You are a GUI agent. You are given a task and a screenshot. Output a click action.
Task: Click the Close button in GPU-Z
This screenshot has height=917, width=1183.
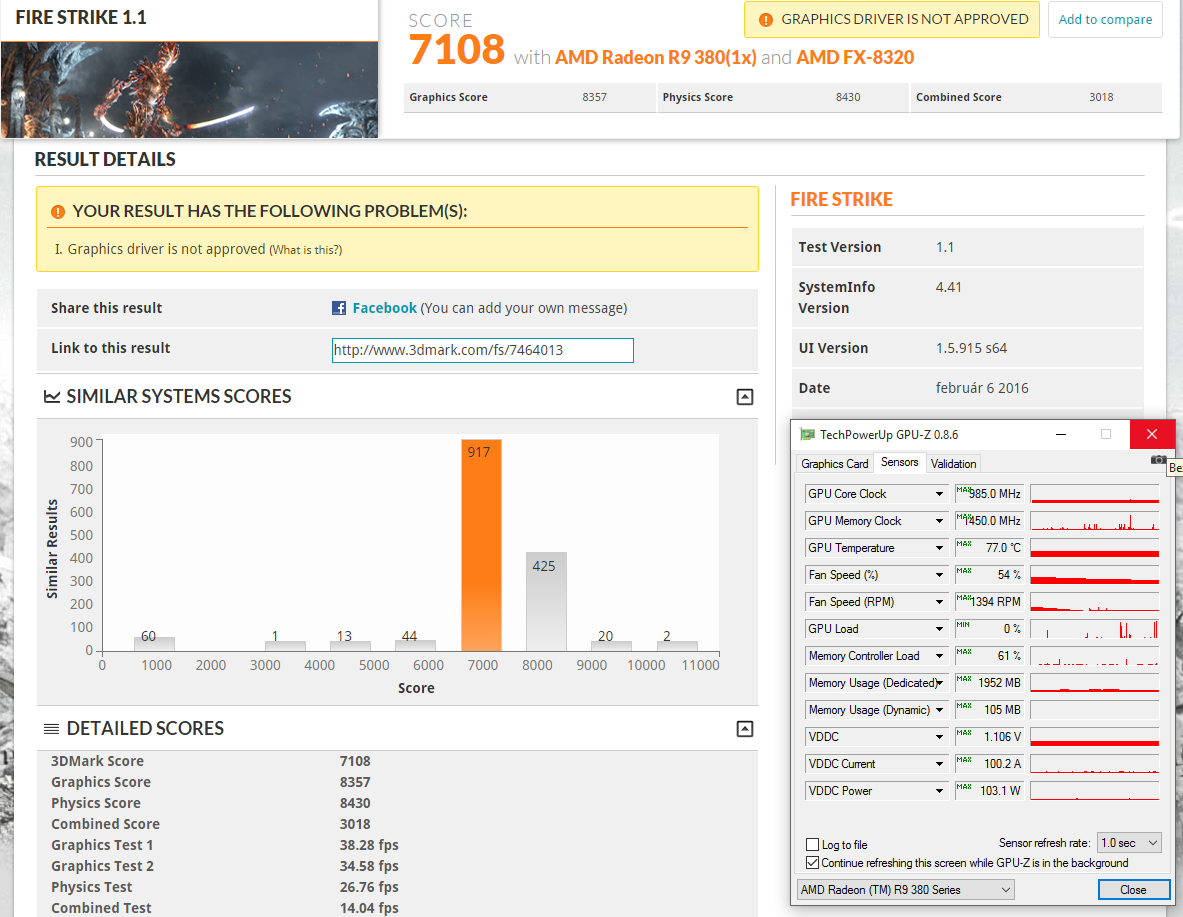coord(1132,890)
